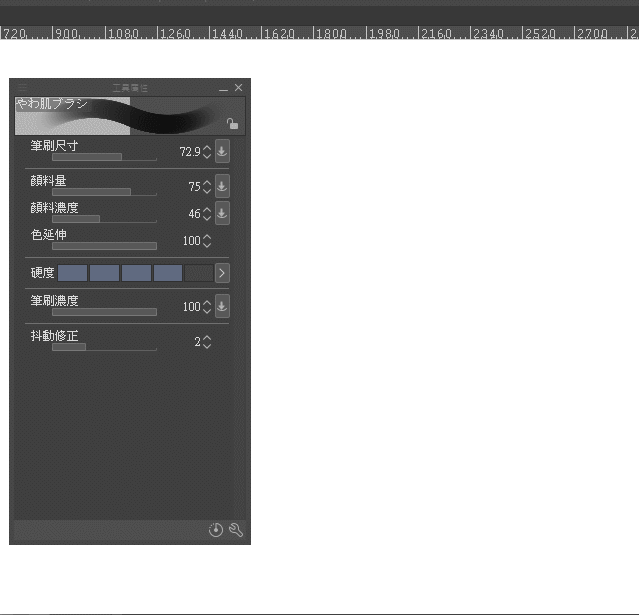Open the 筆刷尺寸 dynamics button
Screen dimensions: 639x615
222,151
